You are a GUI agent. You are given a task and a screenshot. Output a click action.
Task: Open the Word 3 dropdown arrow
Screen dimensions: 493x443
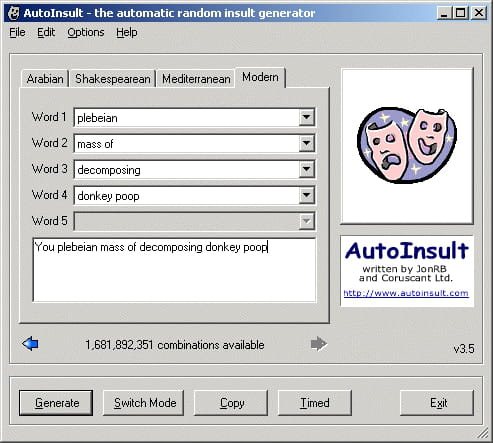[306, 169]
